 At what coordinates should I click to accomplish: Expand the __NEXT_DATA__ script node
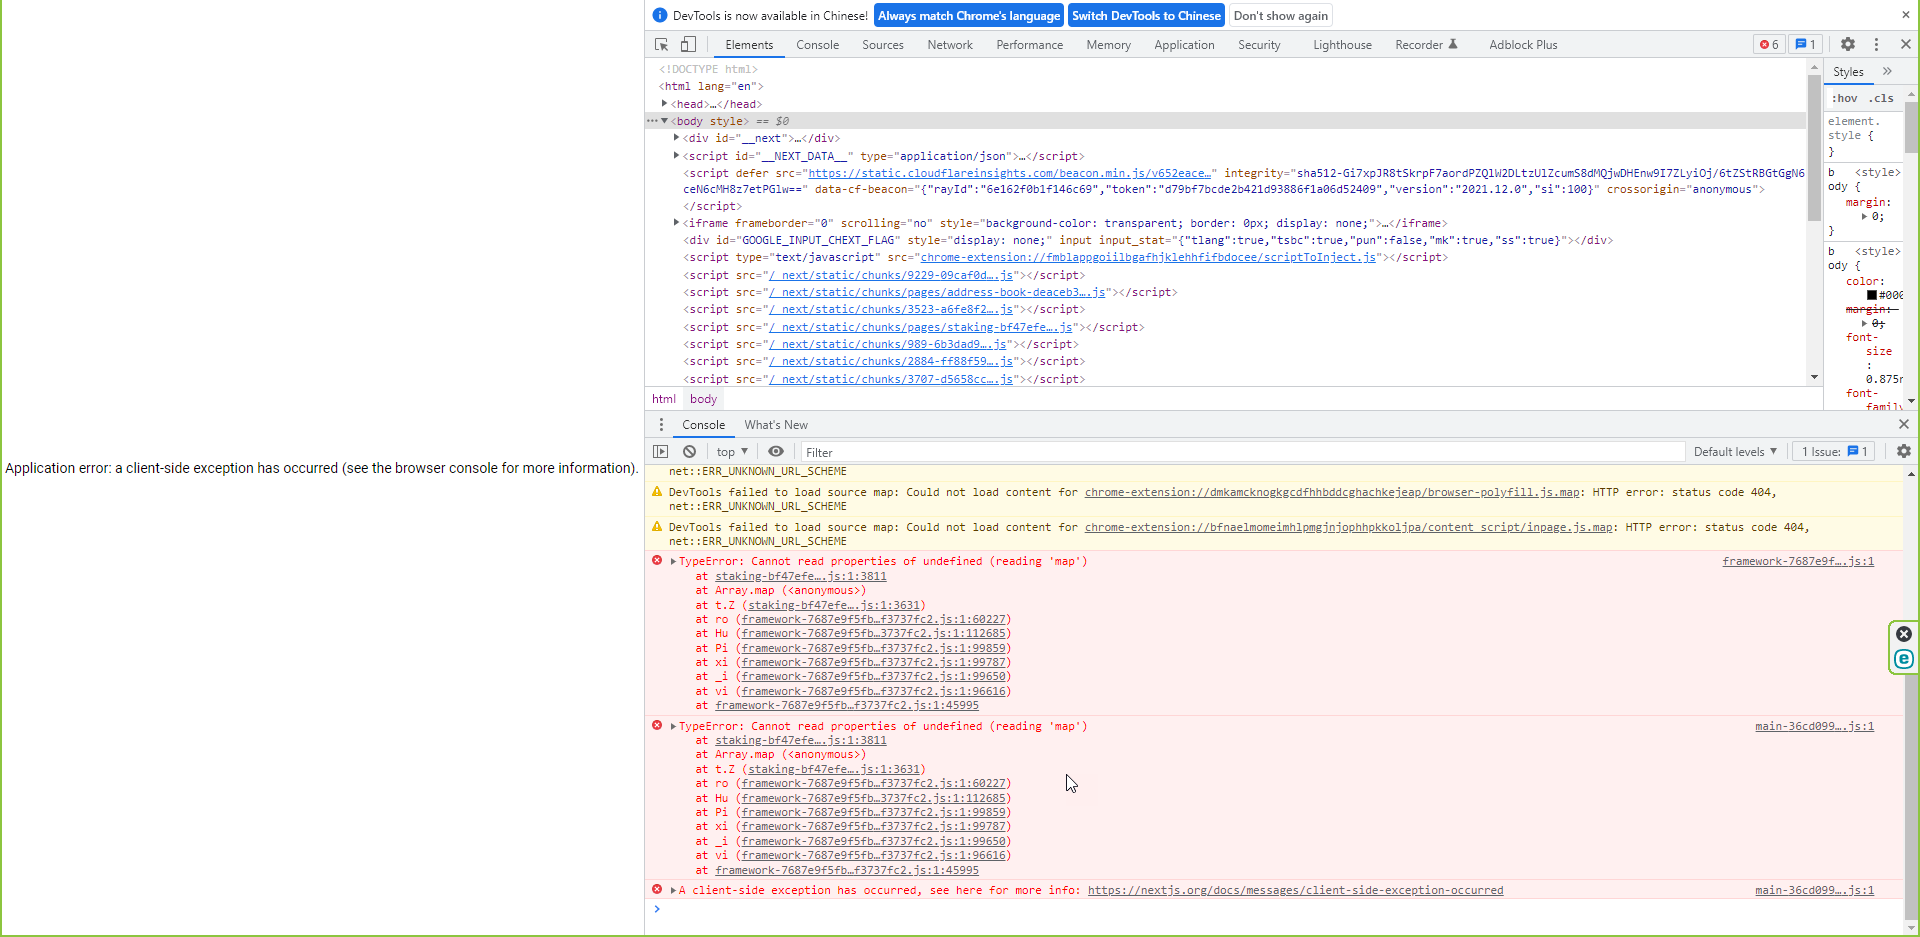677,155
